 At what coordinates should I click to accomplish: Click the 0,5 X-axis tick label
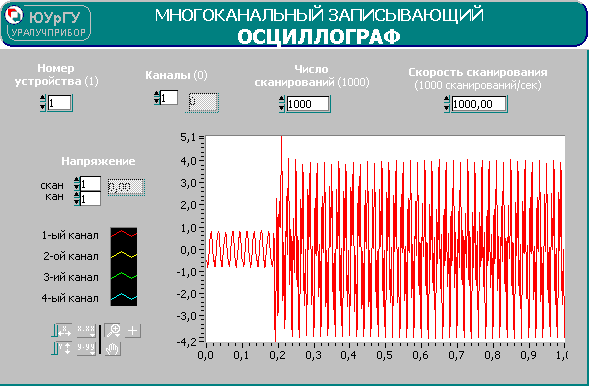click(384, 355)
